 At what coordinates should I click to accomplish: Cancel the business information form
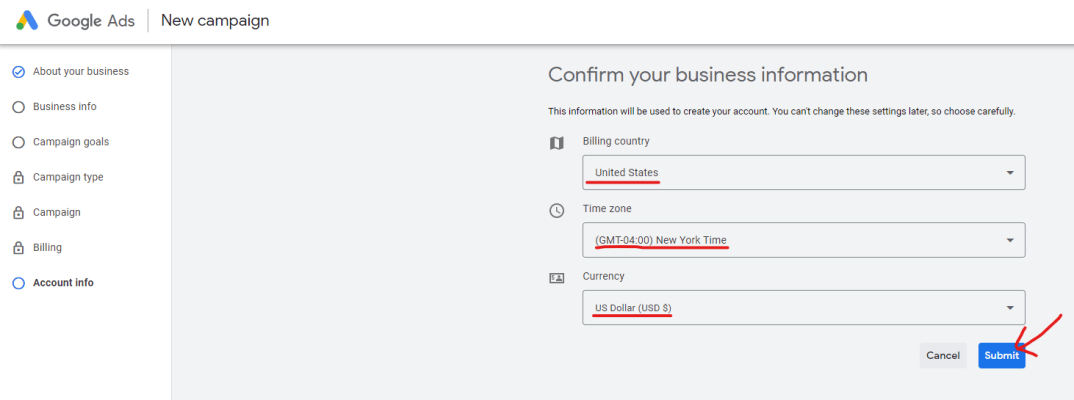(942, 355)
